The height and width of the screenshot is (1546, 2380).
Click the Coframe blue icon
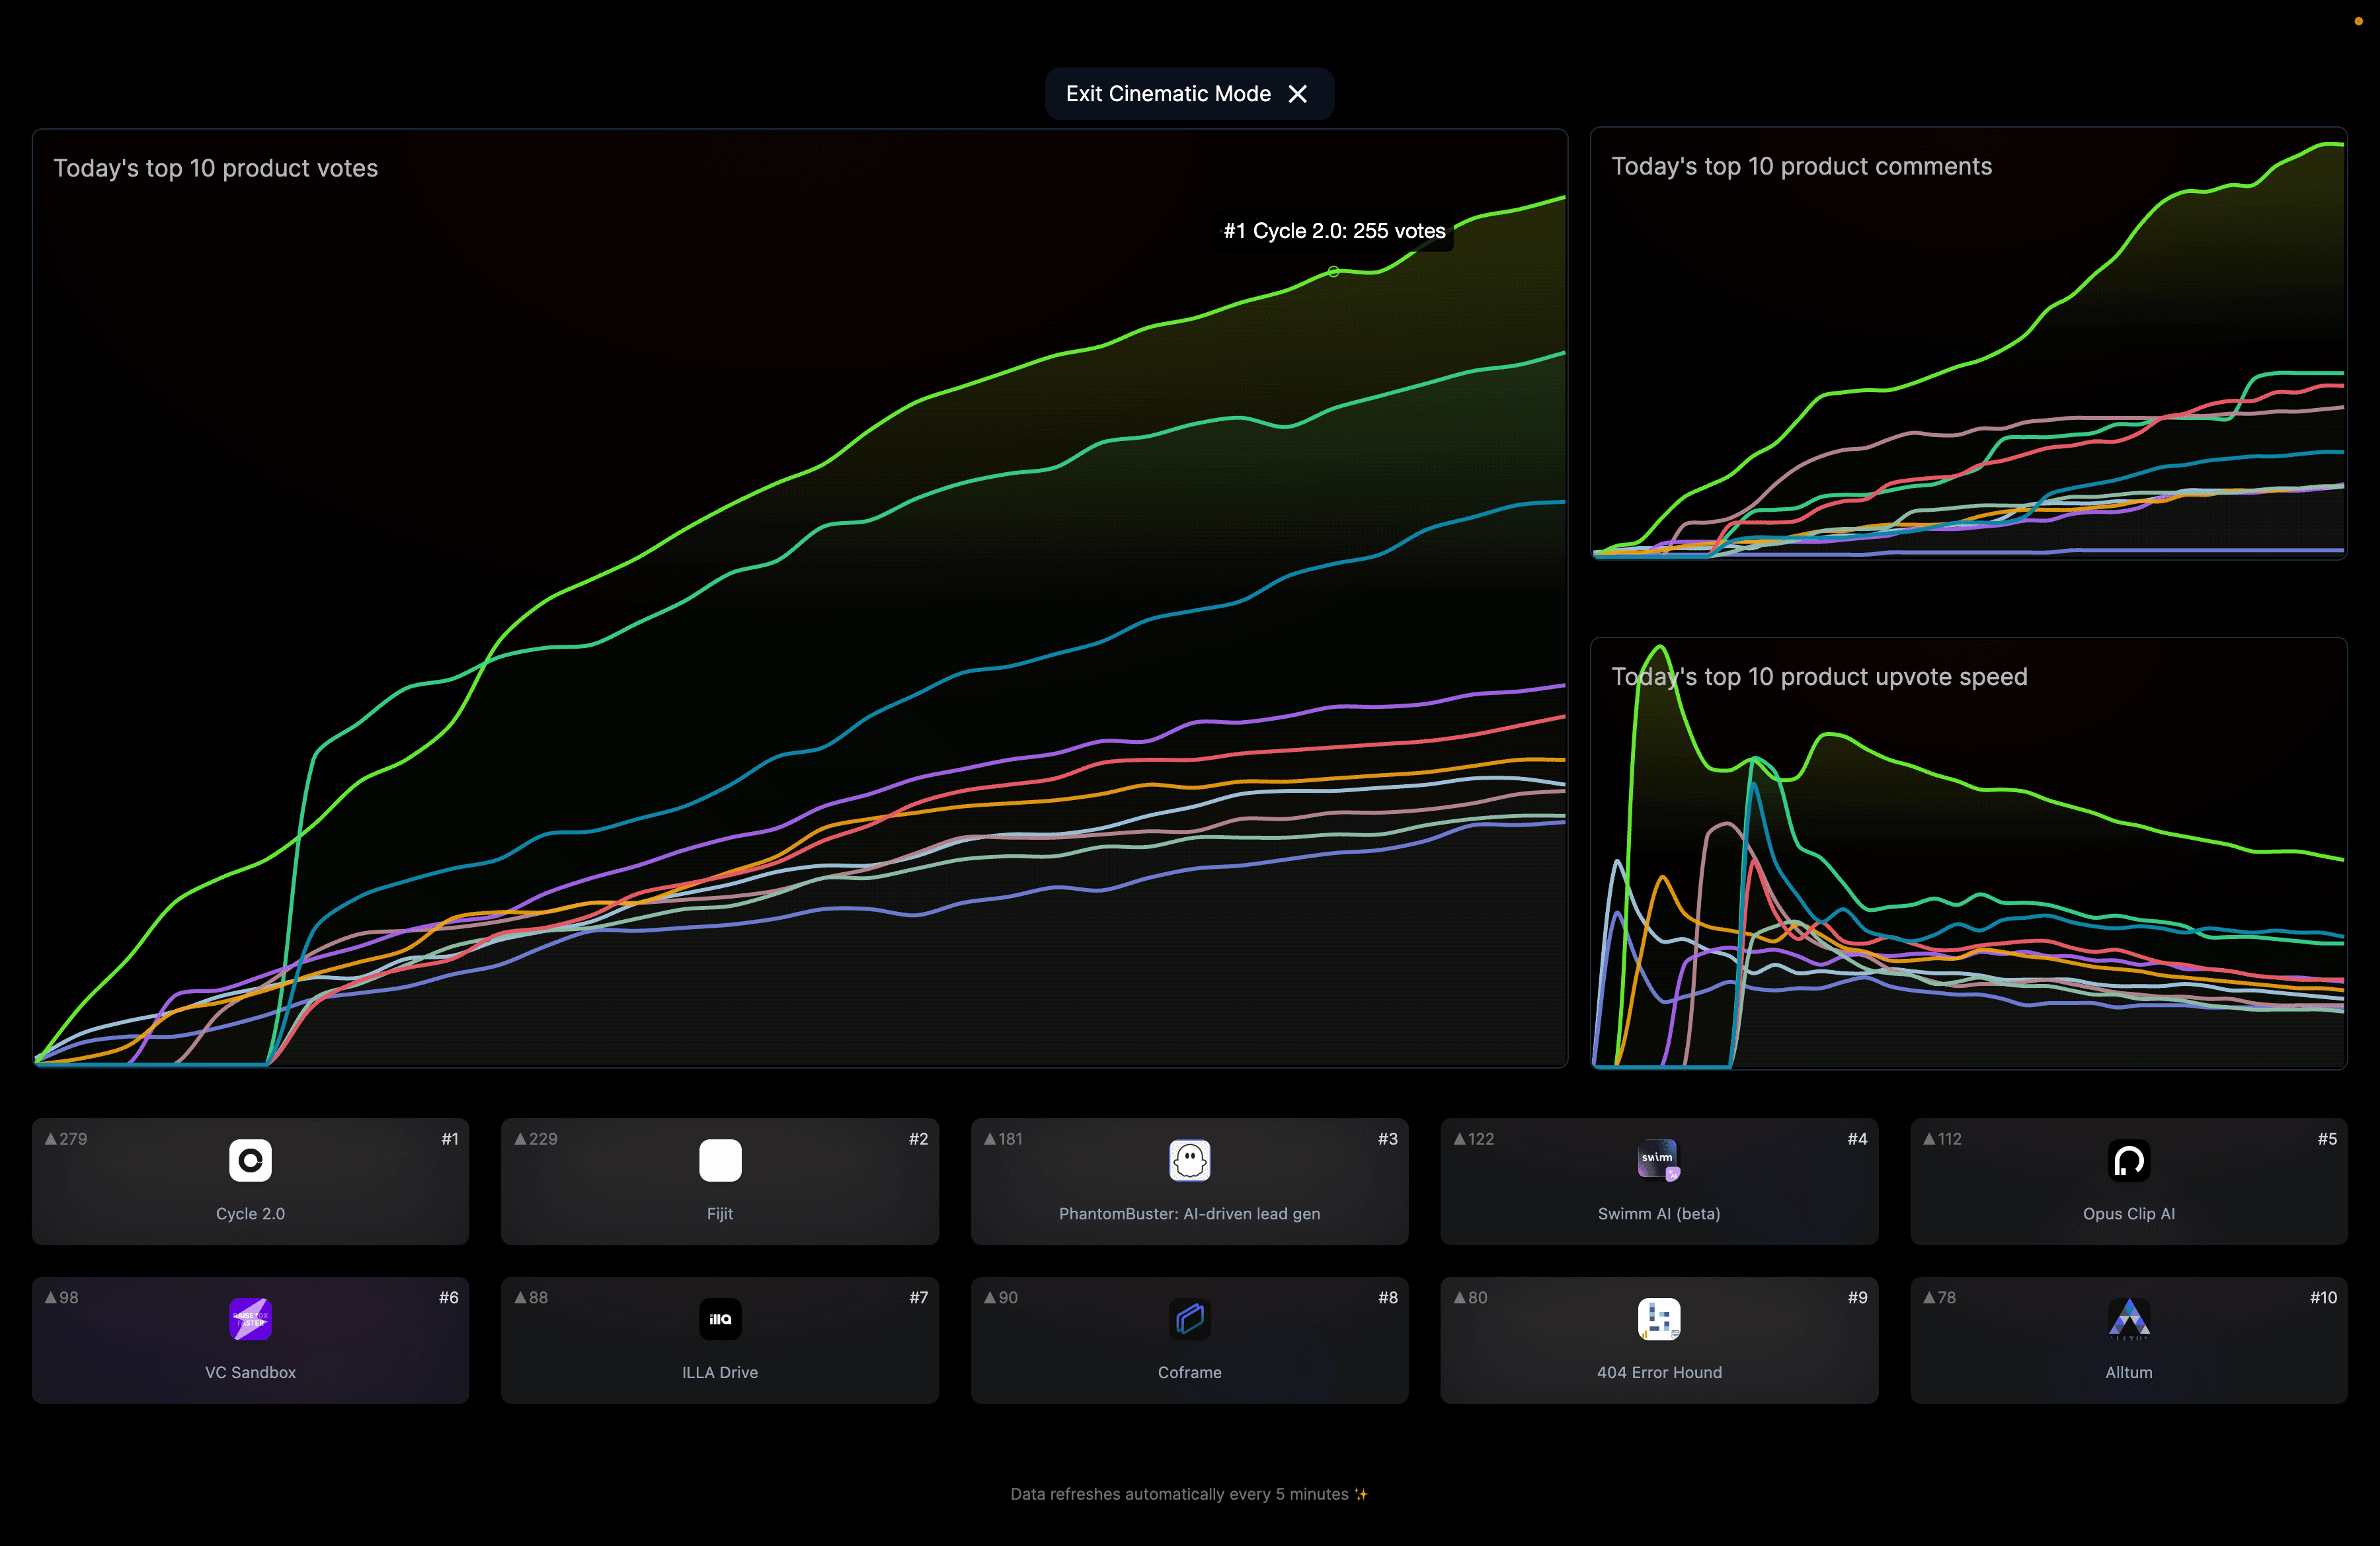click(x=1189, y=1319)
